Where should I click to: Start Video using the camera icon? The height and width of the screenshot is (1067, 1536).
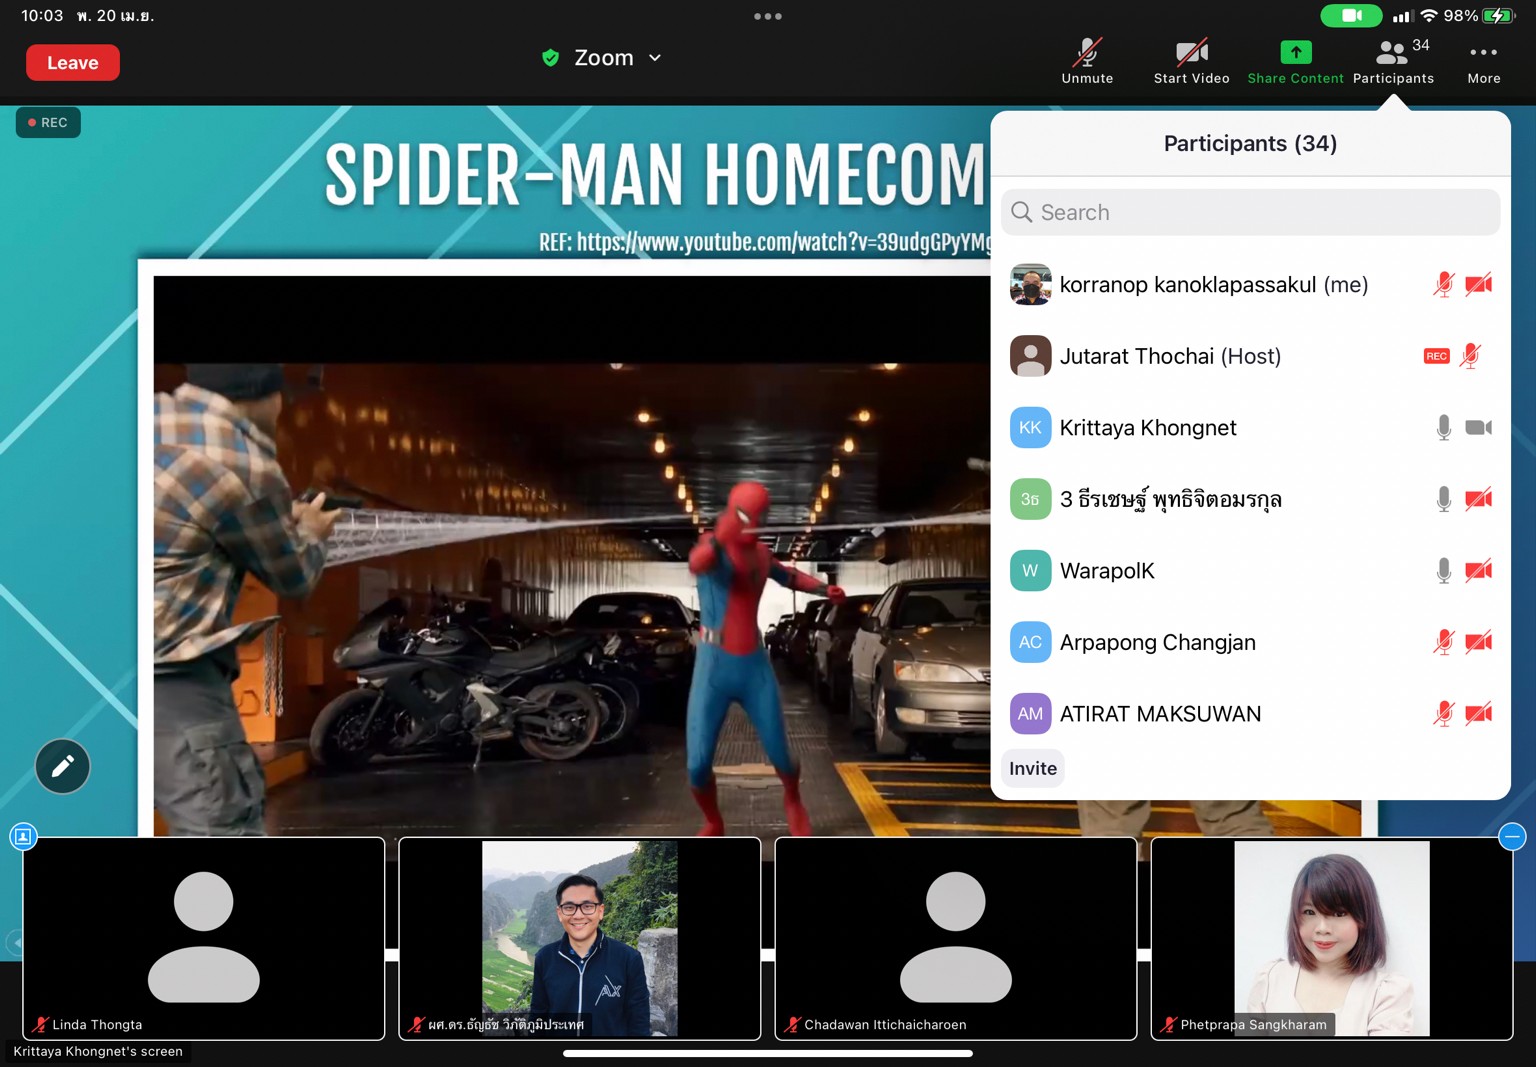click(x=1191, y=61)
